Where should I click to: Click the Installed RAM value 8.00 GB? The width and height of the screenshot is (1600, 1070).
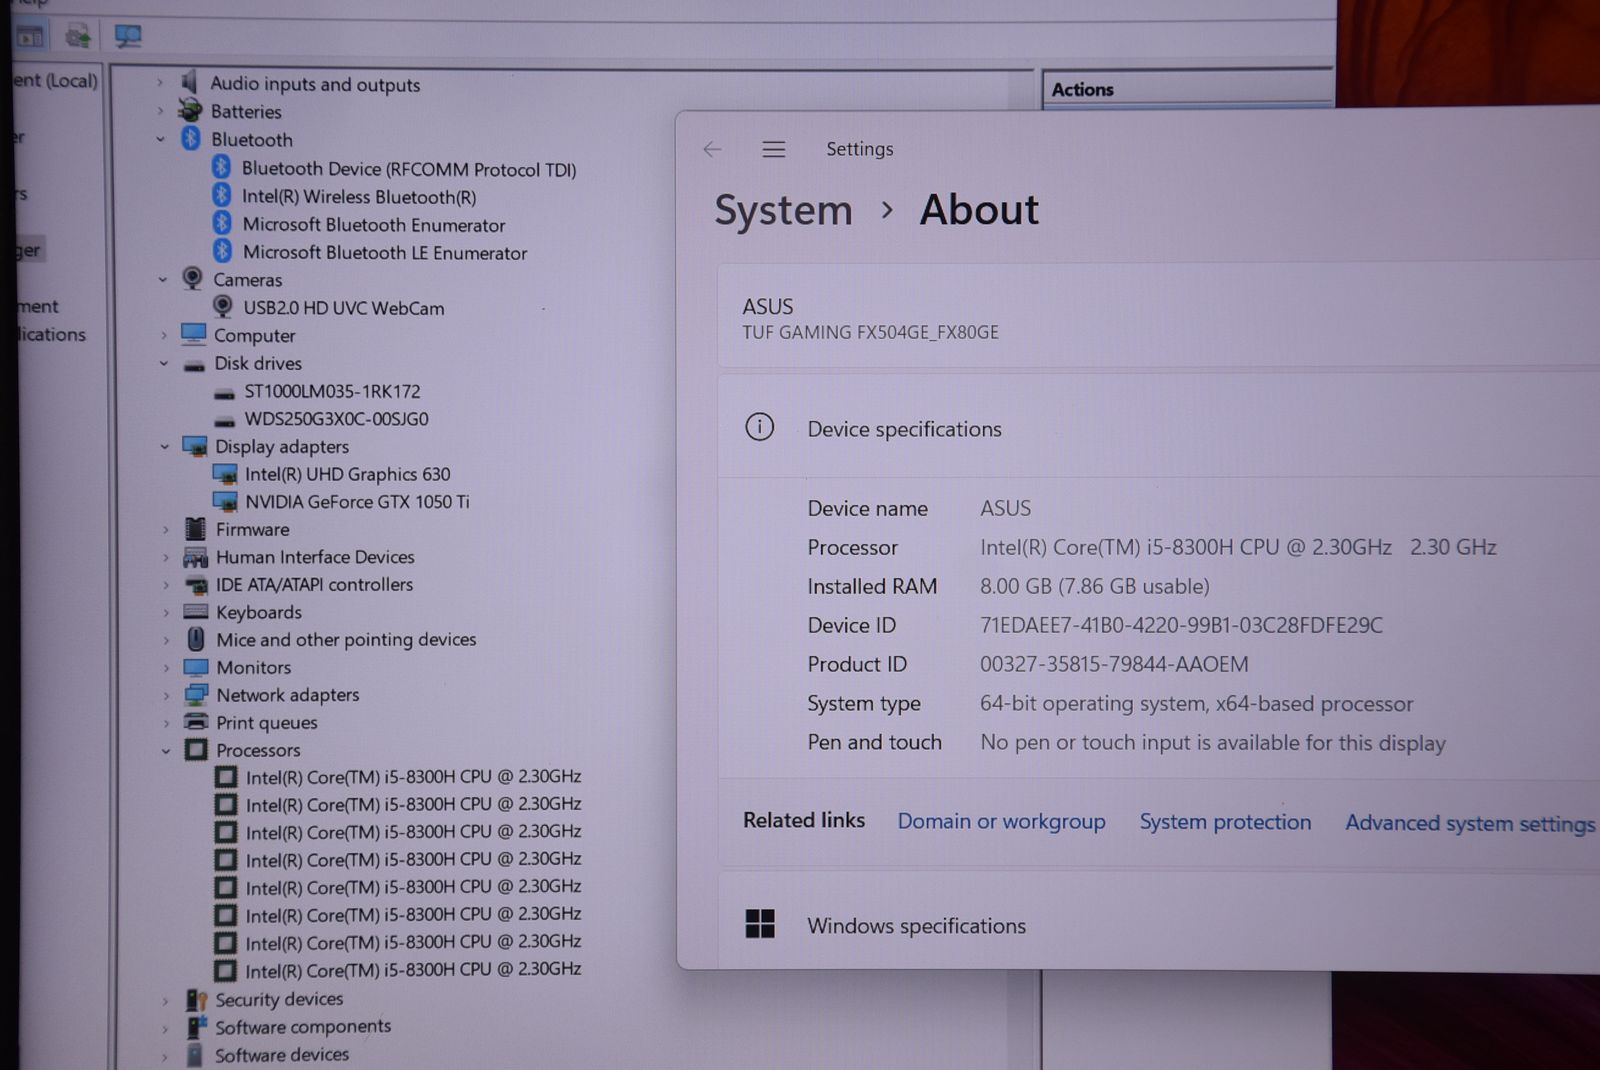(1094, 586)
